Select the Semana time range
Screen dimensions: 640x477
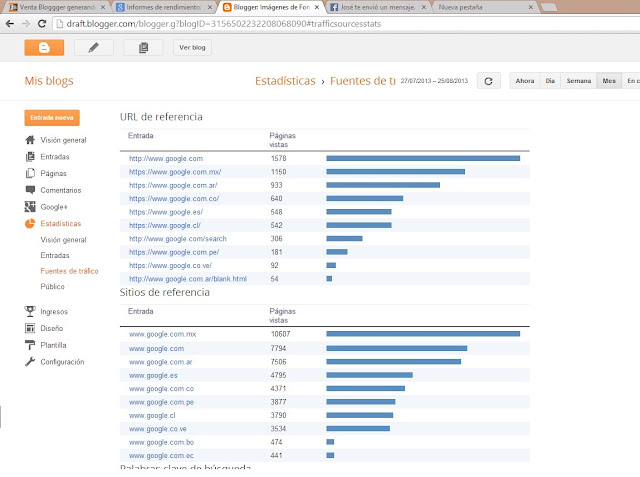coord(578,81)
